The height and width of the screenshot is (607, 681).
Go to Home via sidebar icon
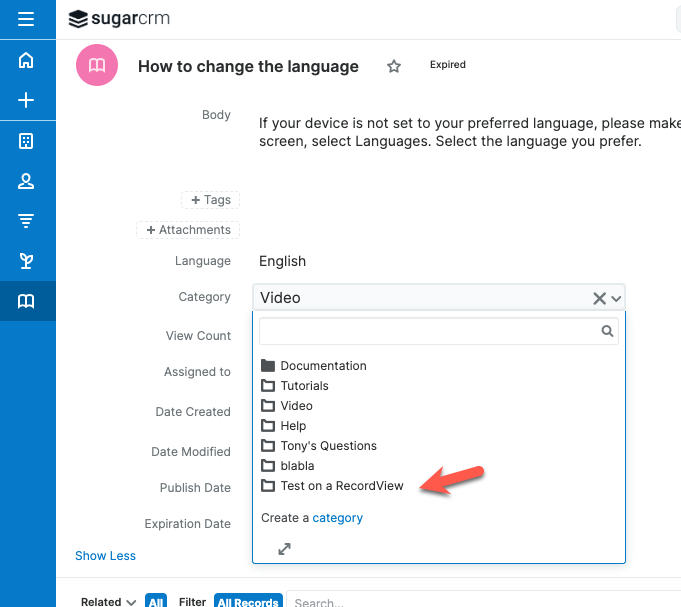[27, 61]
